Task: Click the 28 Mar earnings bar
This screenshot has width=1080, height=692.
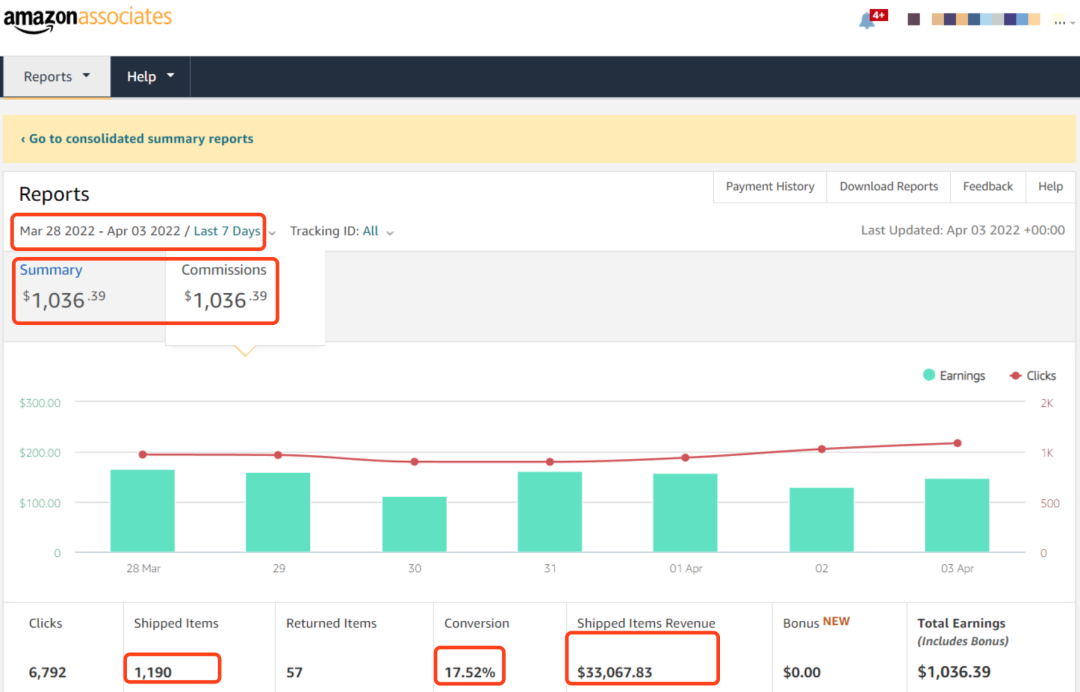Action: tap(143, 511)
